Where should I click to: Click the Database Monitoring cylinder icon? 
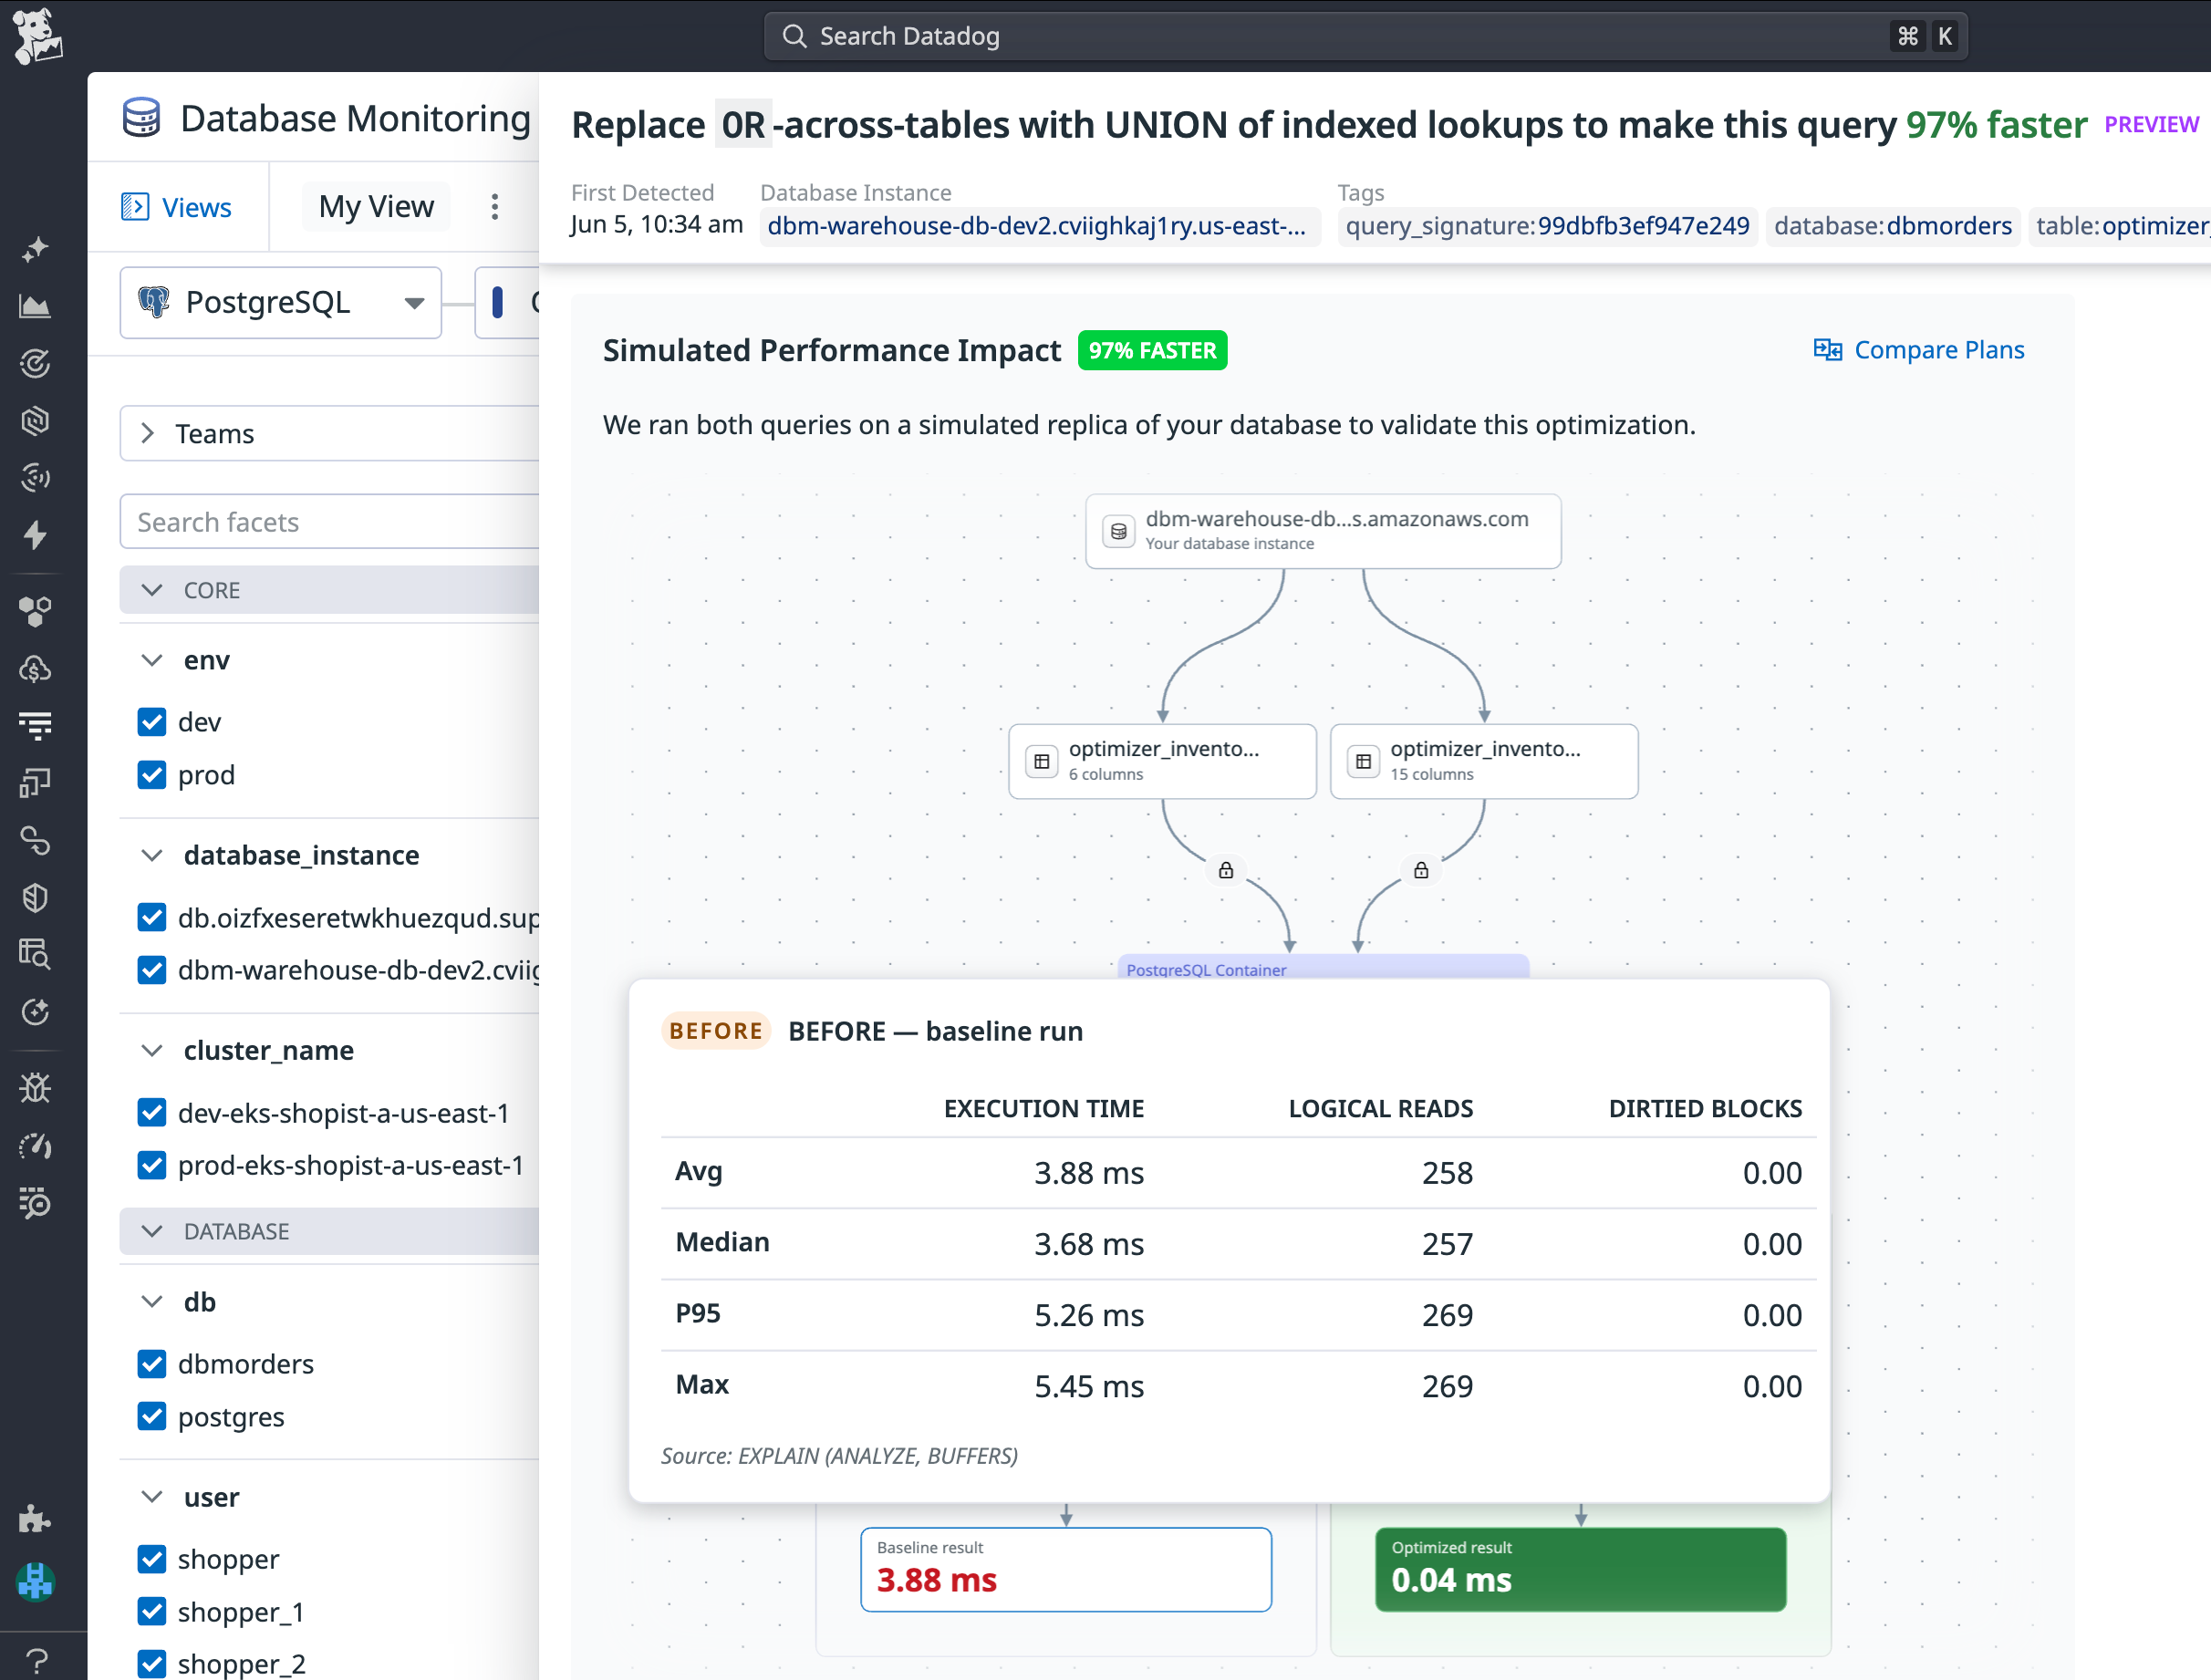tap(141, 118)
